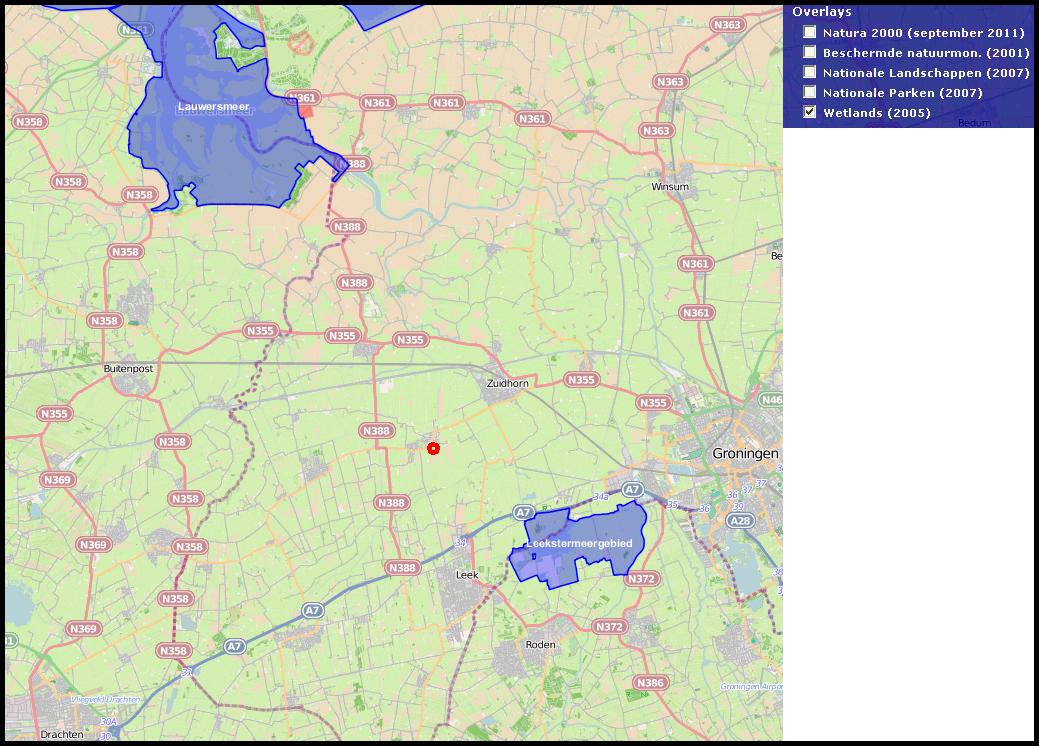Uncheck the Wetlands (2005) overlay
This screenshot has height=746, width=1039.
click(x=810, y=113)
